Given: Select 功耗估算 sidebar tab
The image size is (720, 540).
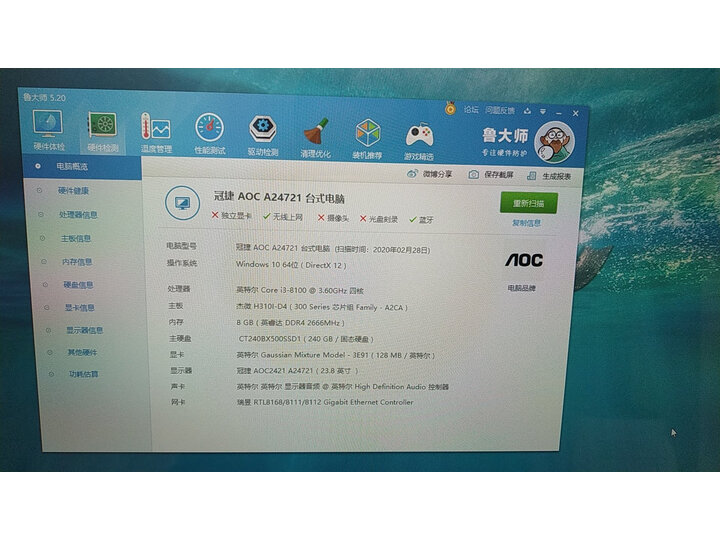Looking at the screenshot, I should click(84, 374).
